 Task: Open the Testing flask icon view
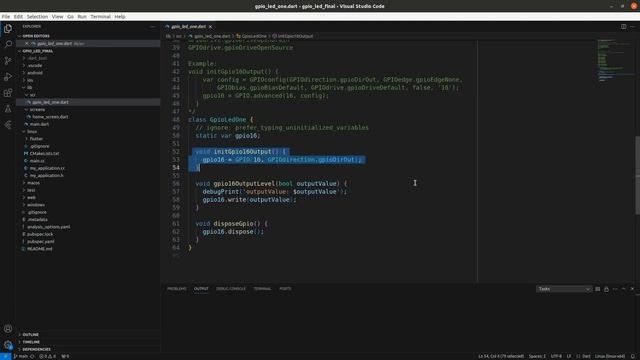pos(8,109)
